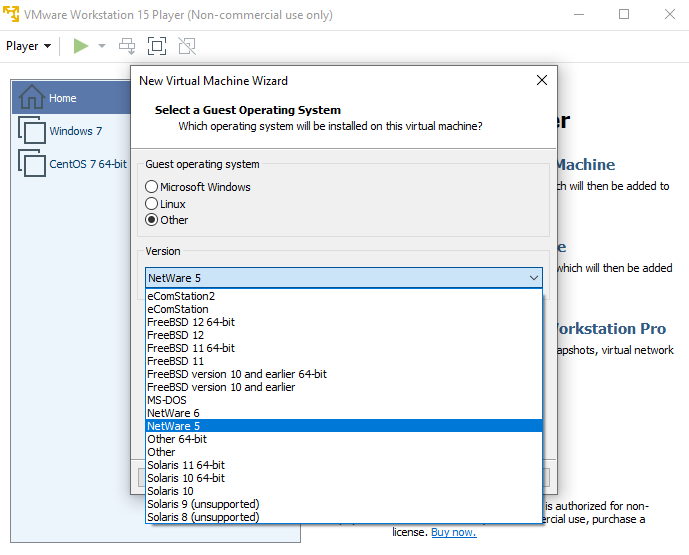Pick Solaris 10 64-bit from the list

(344, 478)
